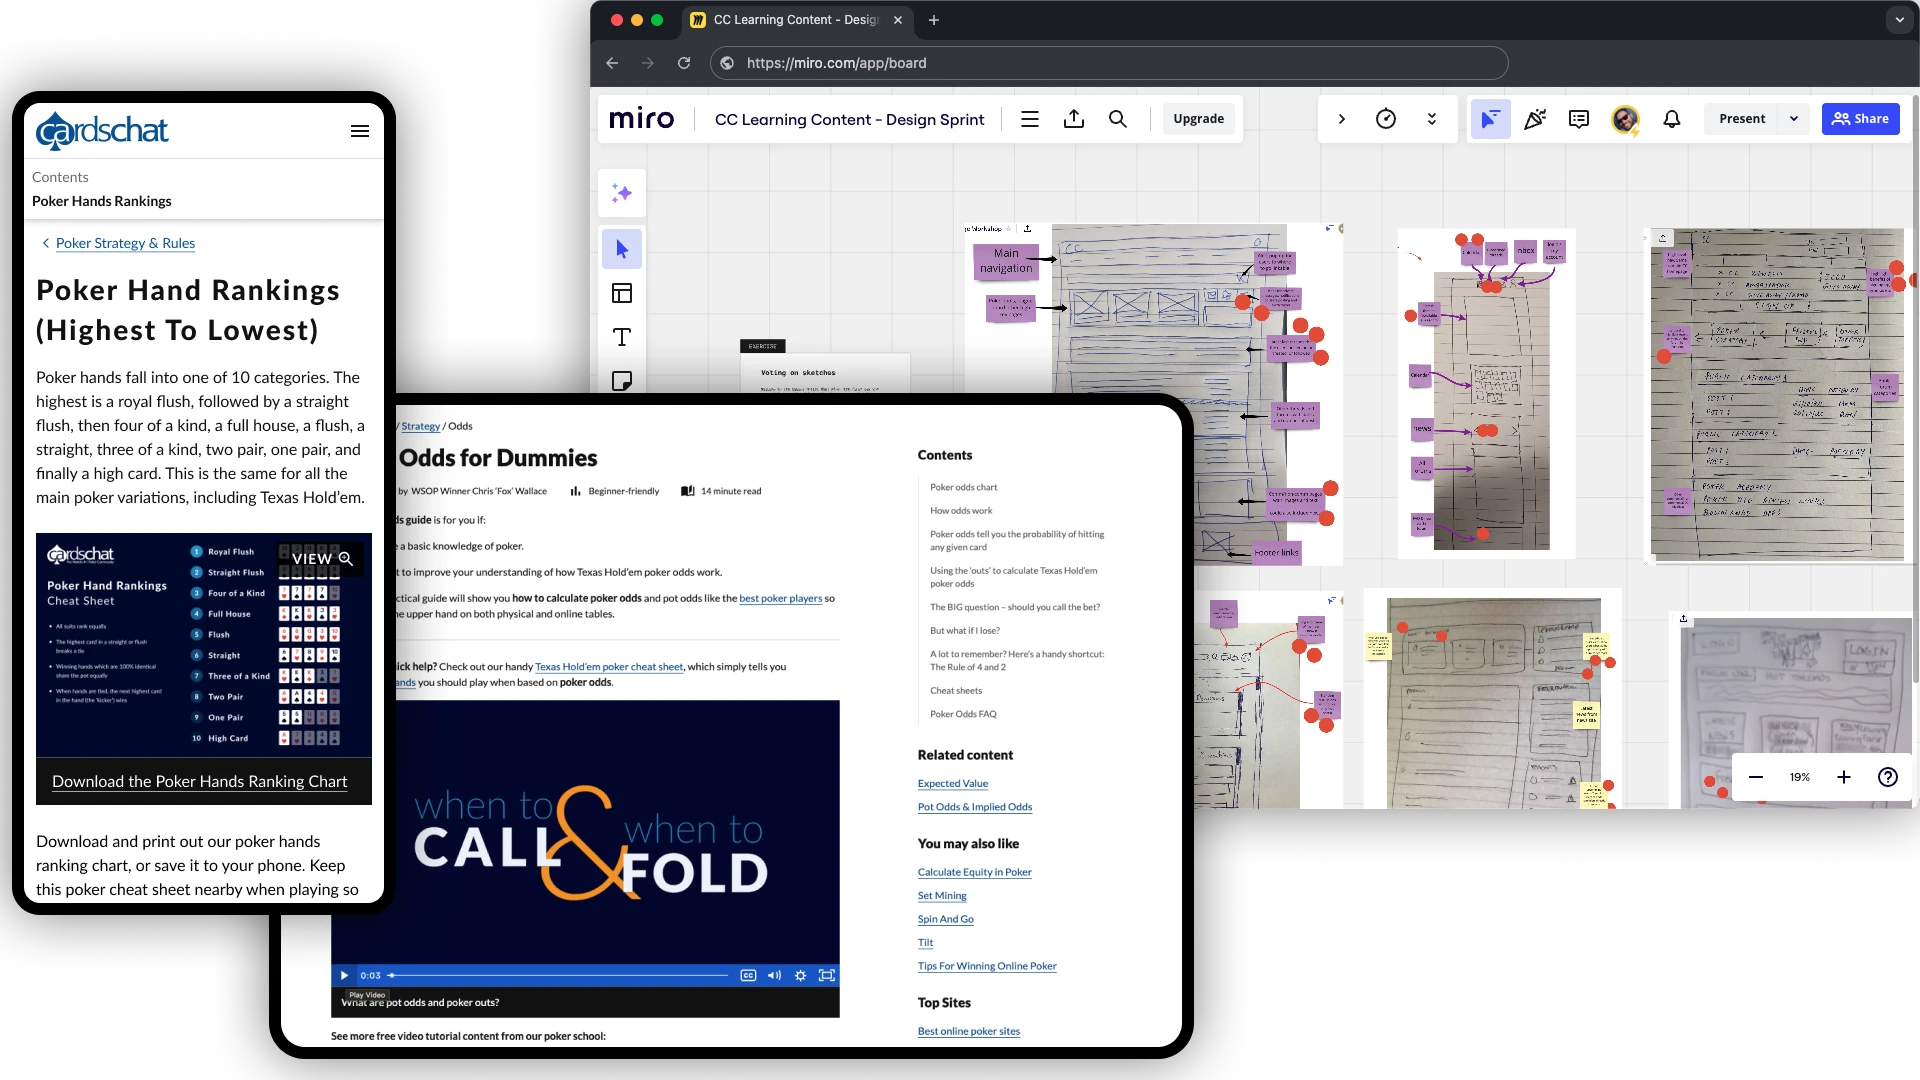Click the Upgrade button

pyautogui.click(x=1198, y=119)
